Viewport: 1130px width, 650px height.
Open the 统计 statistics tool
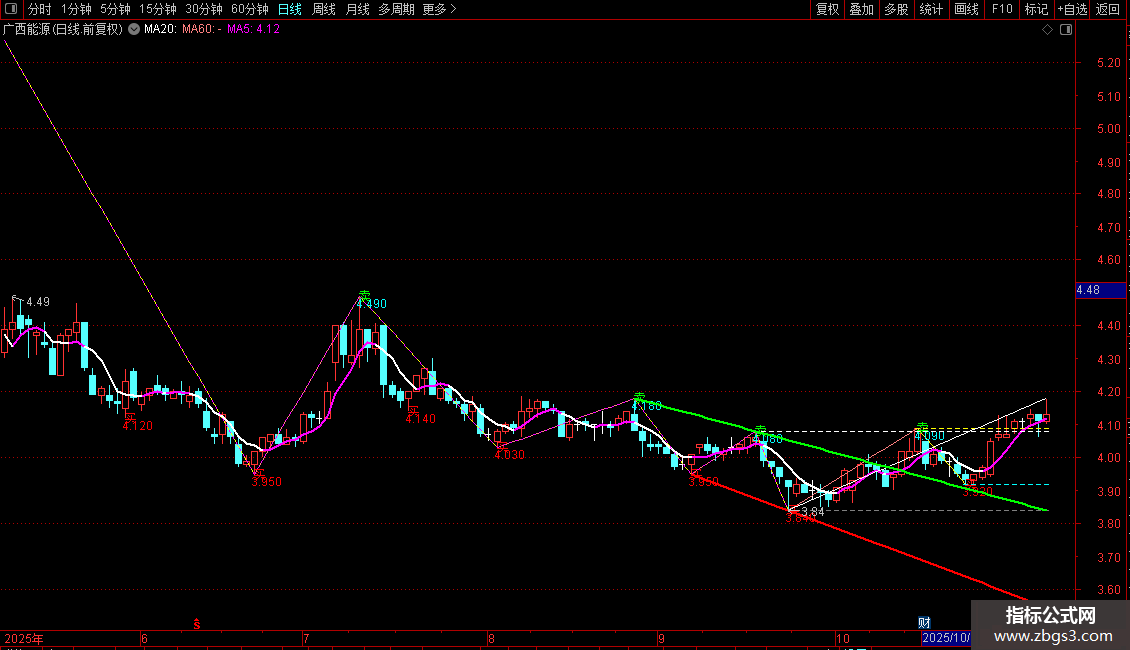930,9
